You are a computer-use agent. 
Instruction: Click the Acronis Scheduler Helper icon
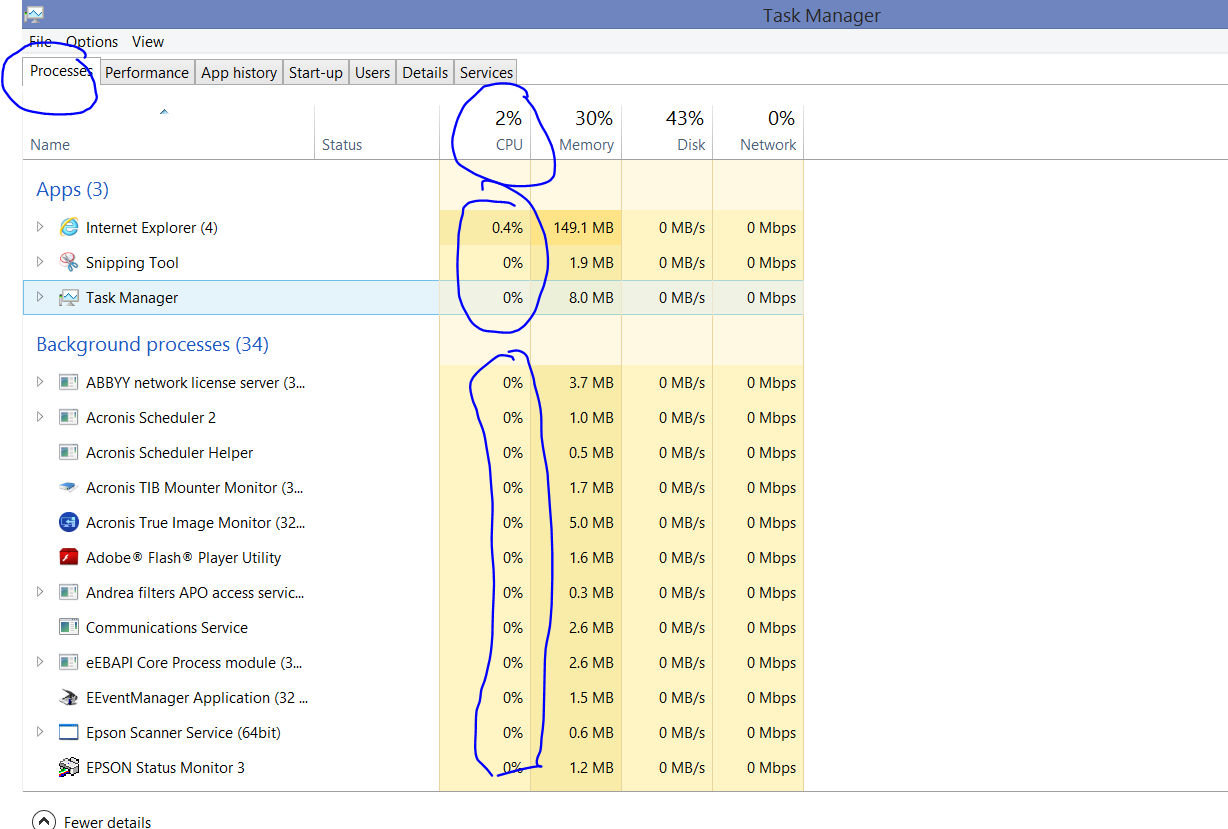(68, 452)
